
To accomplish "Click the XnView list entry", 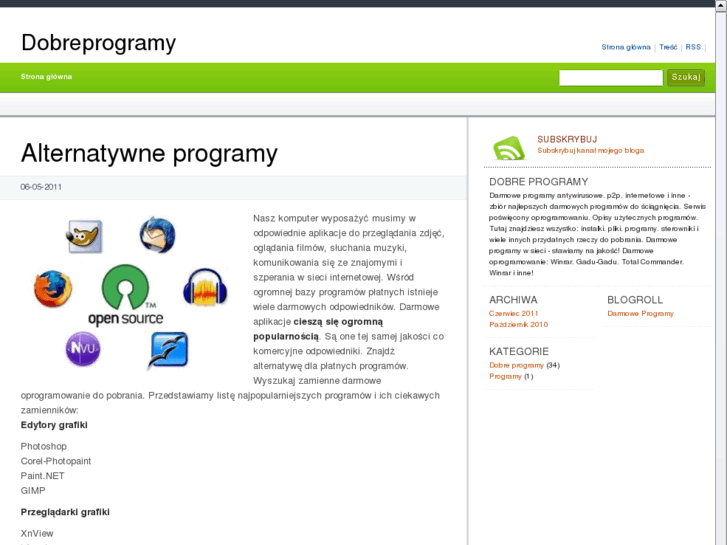I will click(x=37, y=533).
